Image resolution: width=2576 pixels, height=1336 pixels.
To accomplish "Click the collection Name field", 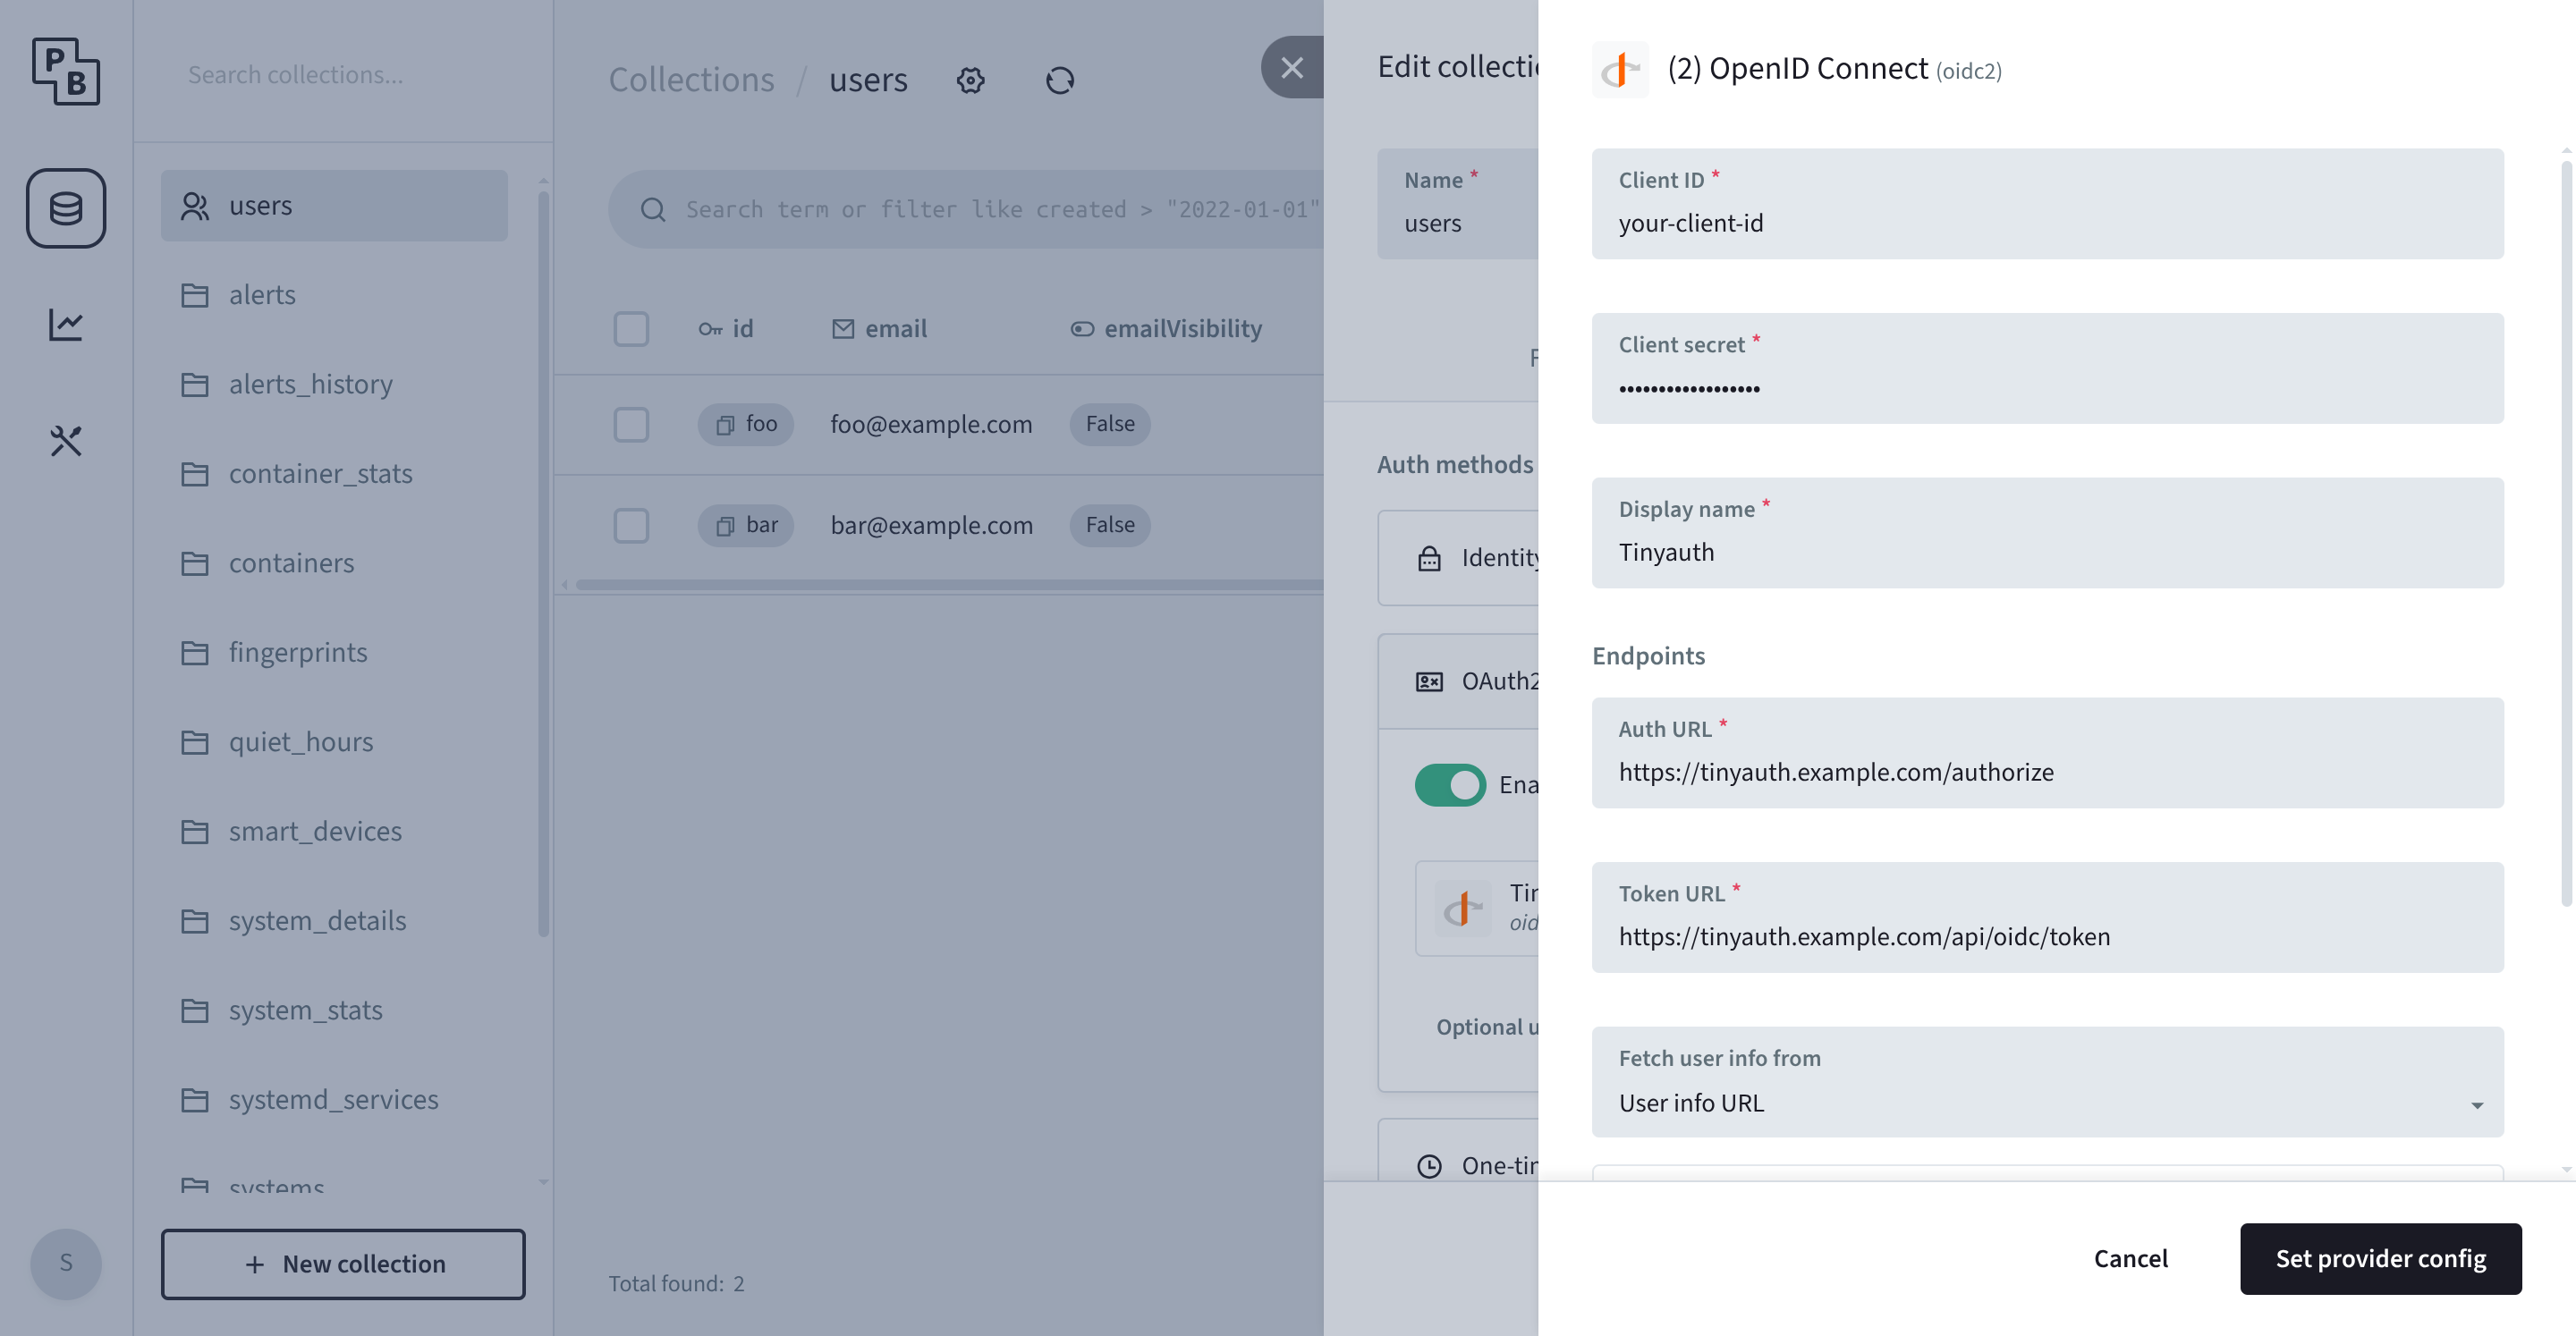I will 1457,204.
